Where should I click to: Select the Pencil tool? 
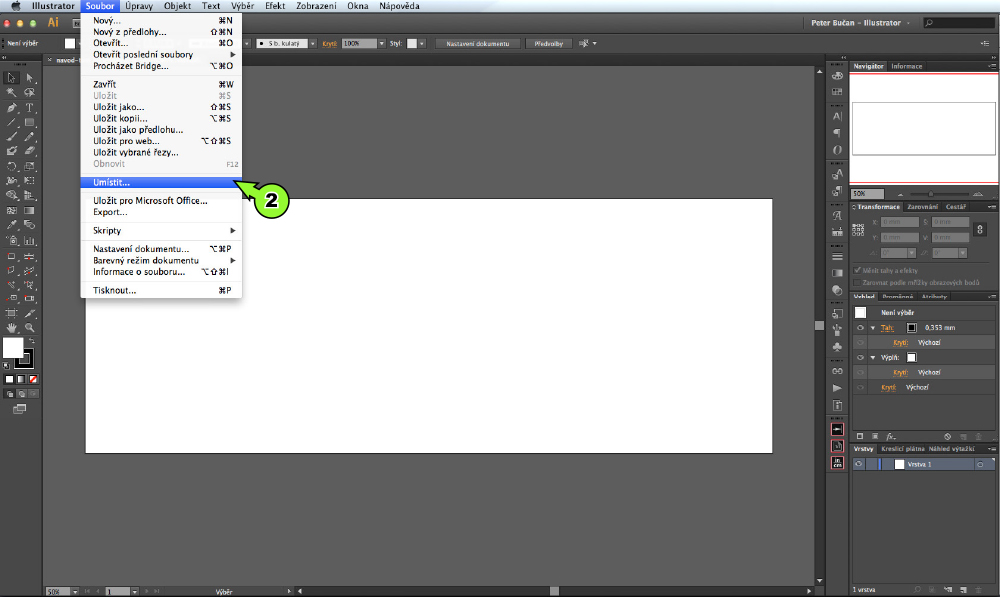tap(29, 136)
